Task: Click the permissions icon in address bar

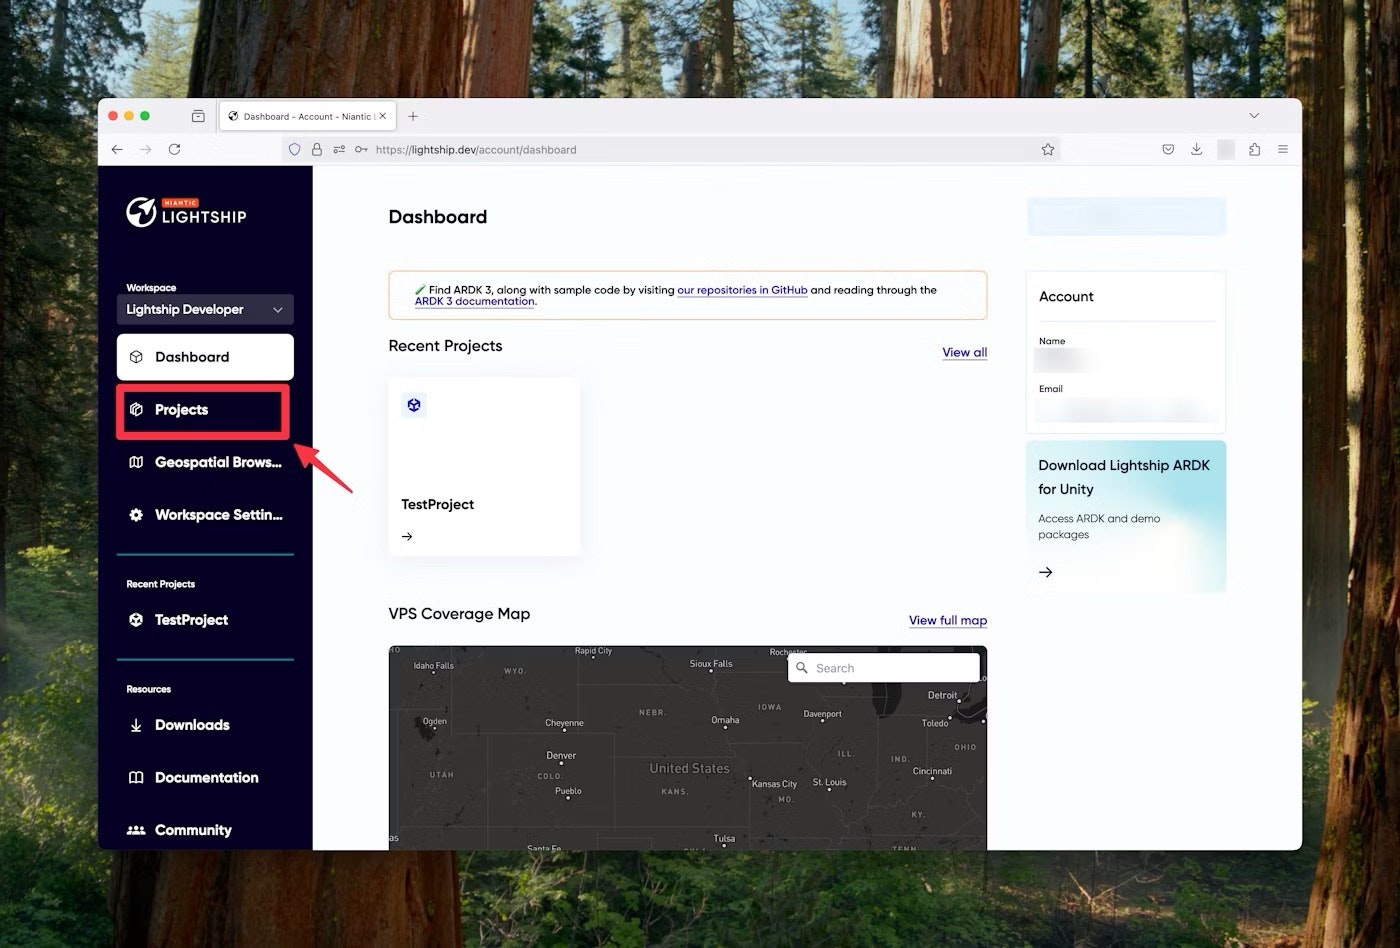Action: pyautogui.click(x=339, y=149)
